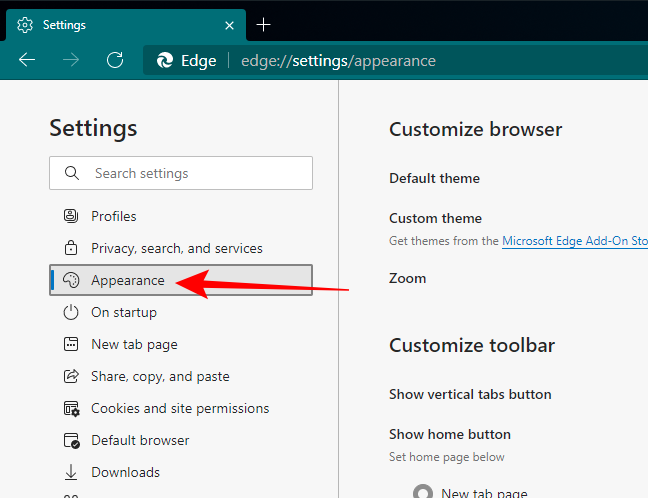The width and height of the screenshot is (648, 498).
Task: Click the edge://settings/appearance address bar
Action: coord(338,60)
